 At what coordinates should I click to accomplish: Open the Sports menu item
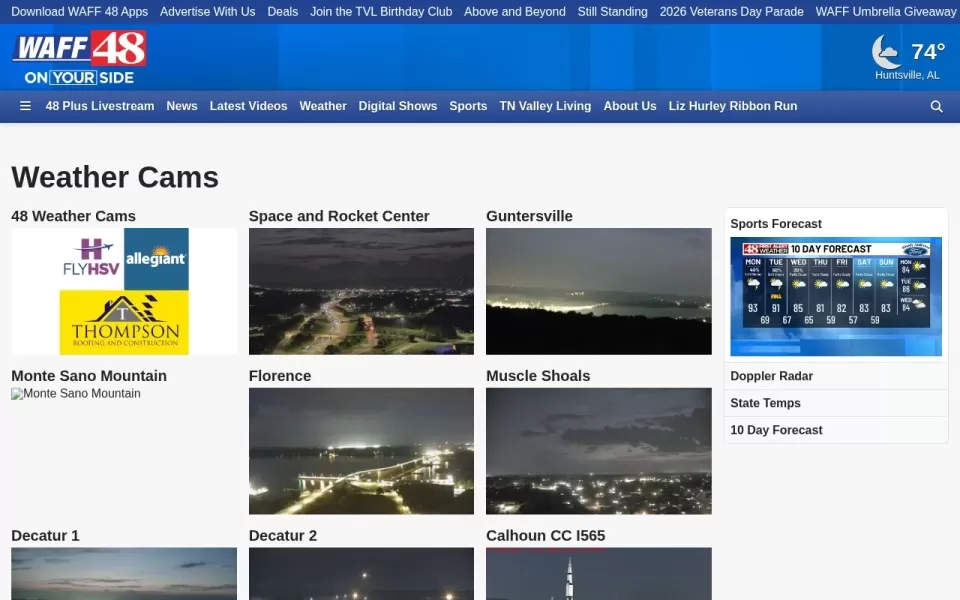[x=468, y=106]
